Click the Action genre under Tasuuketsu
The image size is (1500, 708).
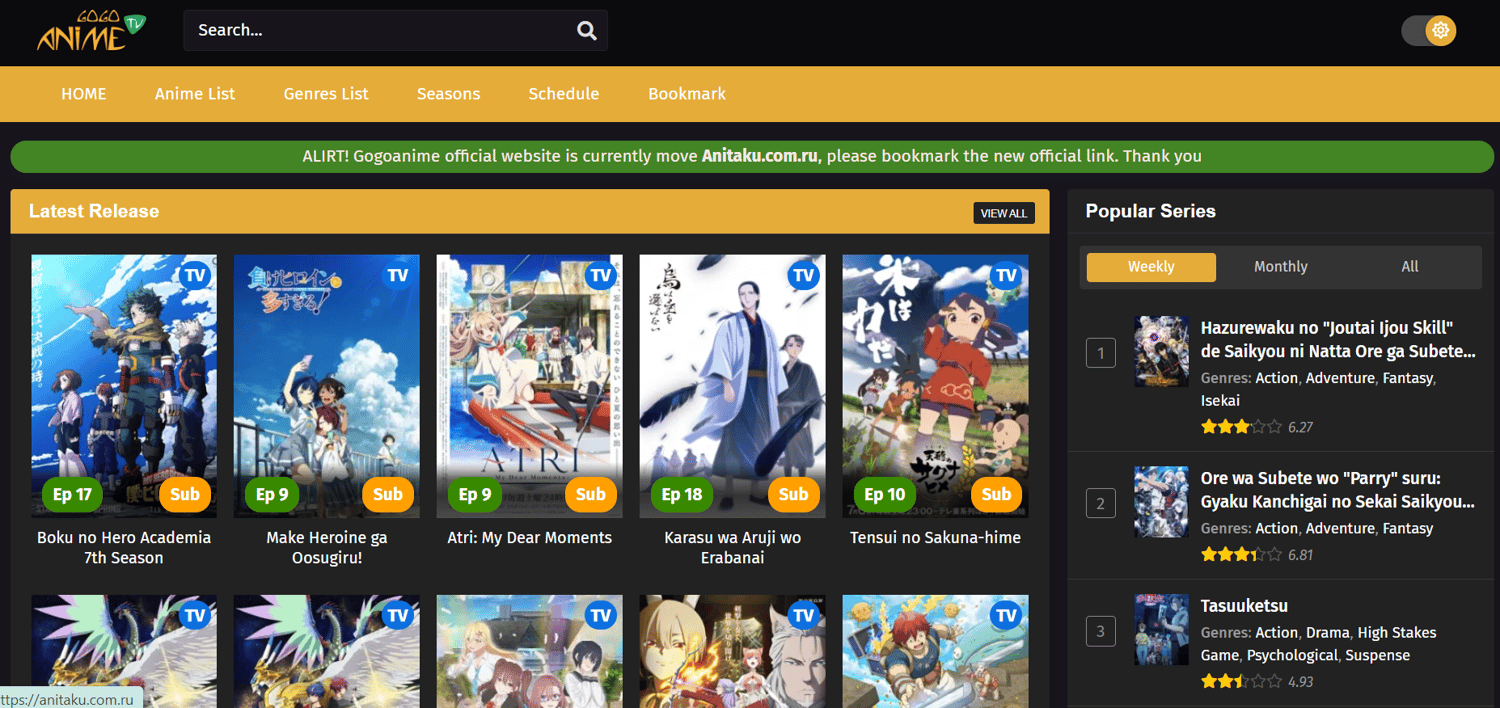pyautogui.click(x=1276, y=633)
